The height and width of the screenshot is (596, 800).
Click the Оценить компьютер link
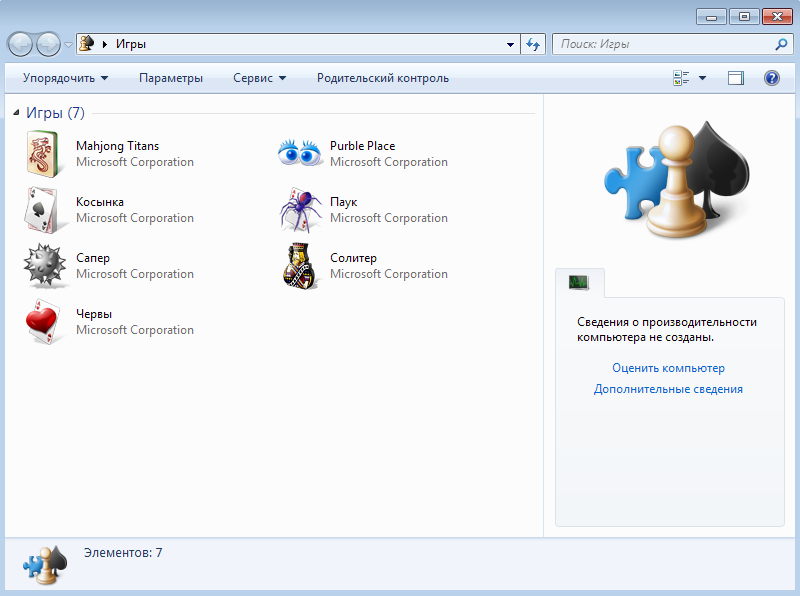(x=668, y=368)
